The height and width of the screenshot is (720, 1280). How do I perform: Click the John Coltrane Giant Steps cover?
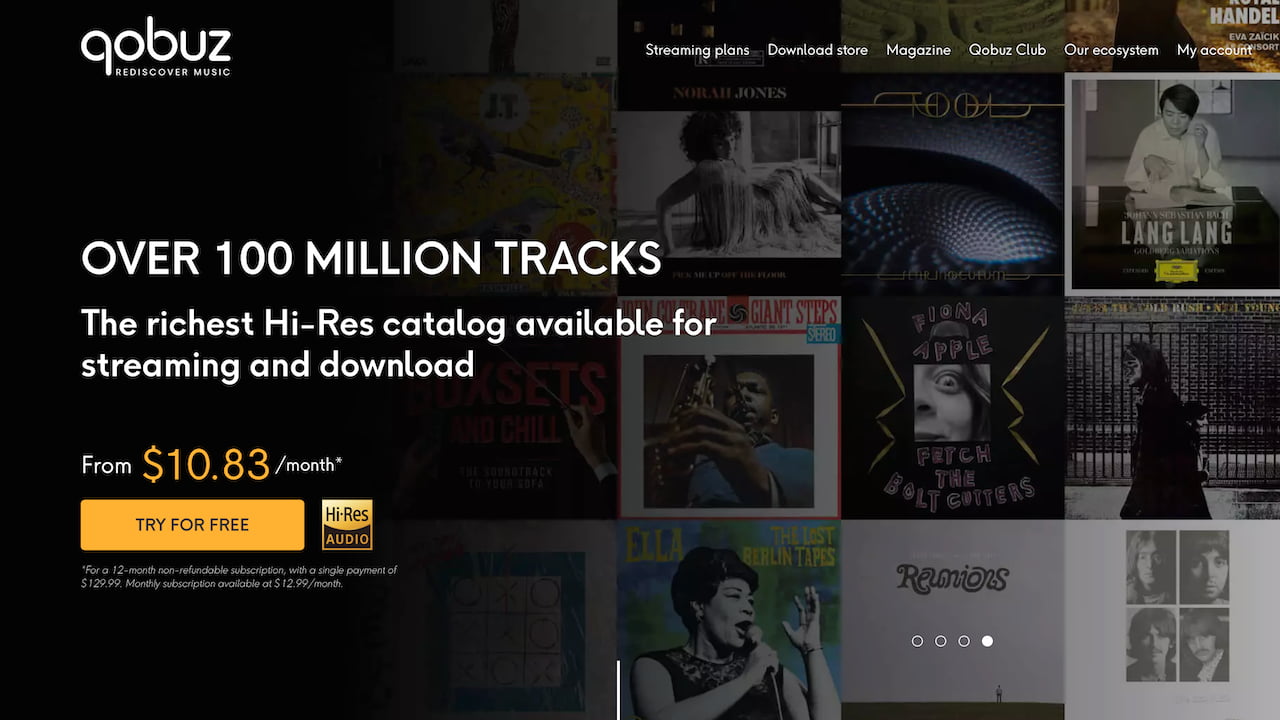[x=729, y=407]
